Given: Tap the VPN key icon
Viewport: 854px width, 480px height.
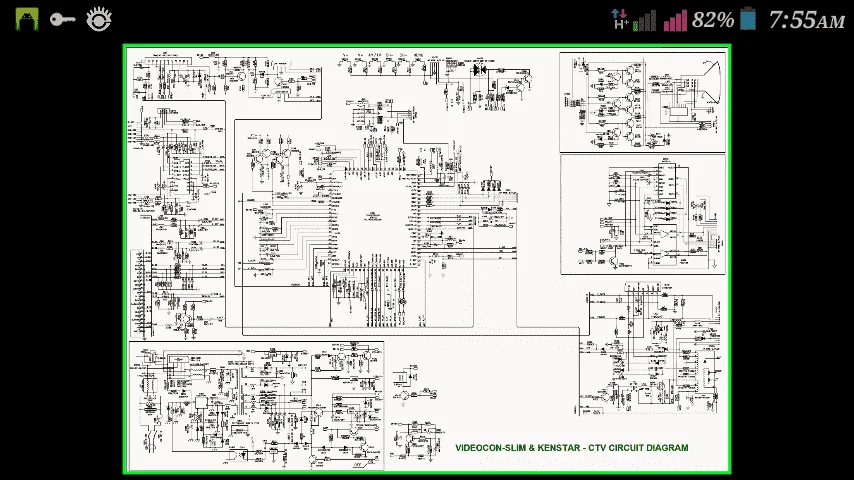Looking at the screenshot, I should [63, 20].
